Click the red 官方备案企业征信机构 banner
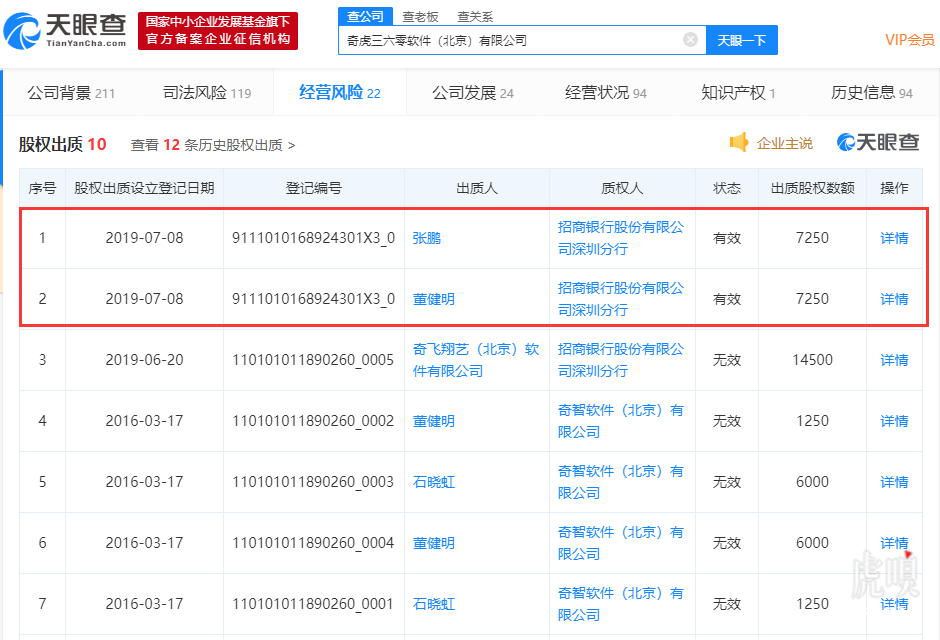Screen dimensions: 940x640 pos(218,31)
